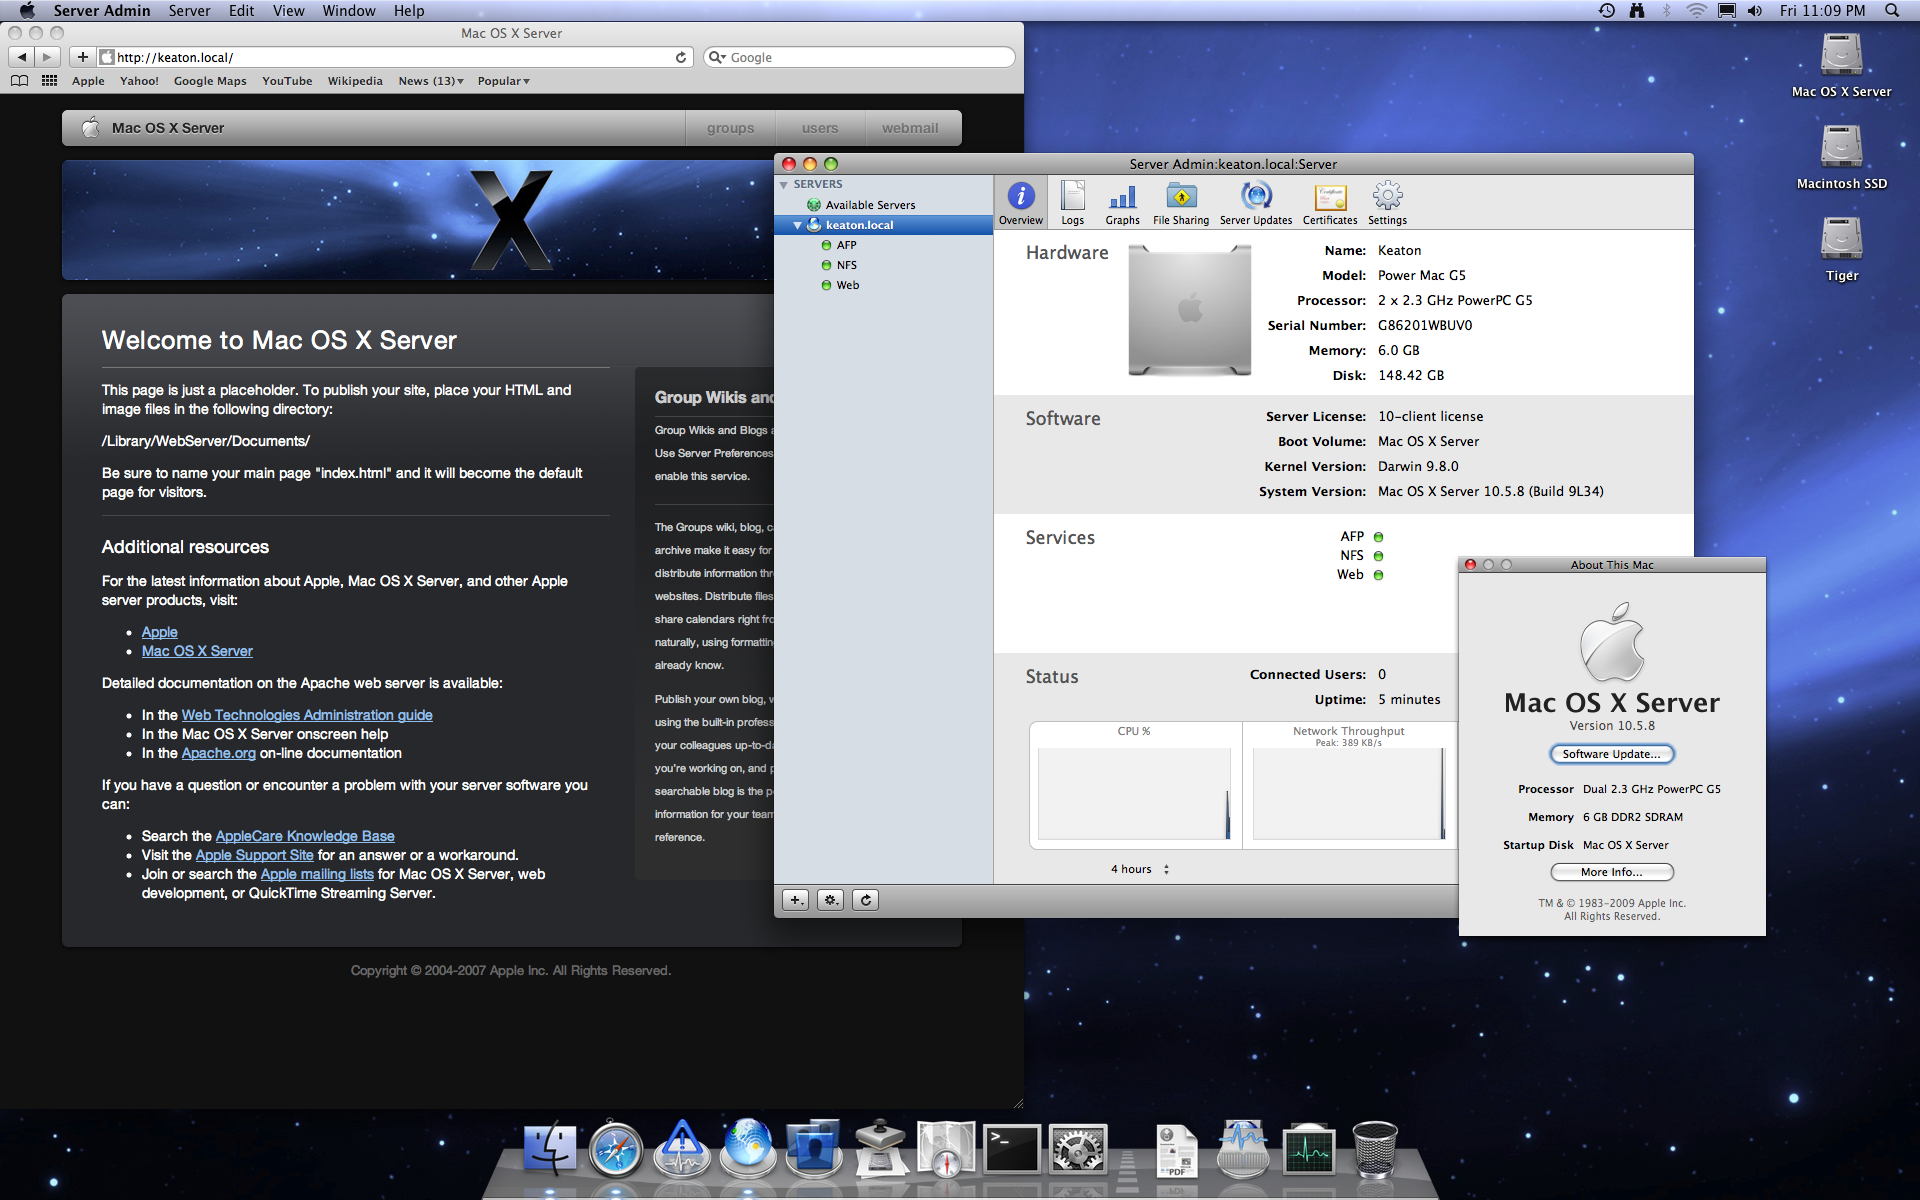Screen dimensions: 1920x1200
Task: Click the Software Update... button
Action: pyautogui.click(x=1611, y=754)
